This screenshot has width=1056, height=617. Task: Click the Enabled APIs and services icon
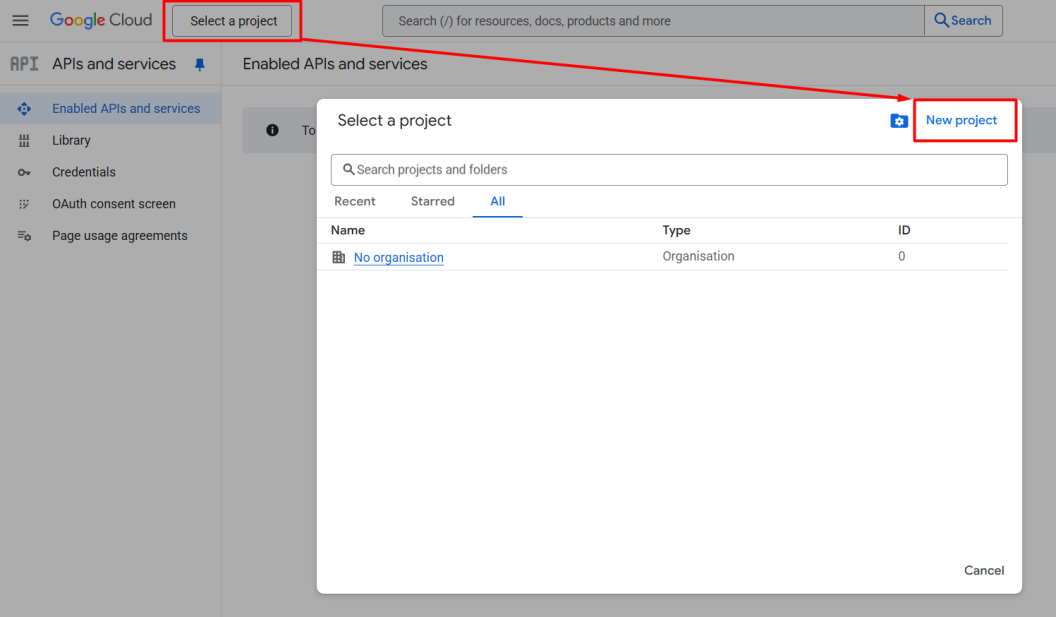pos(24,108)
